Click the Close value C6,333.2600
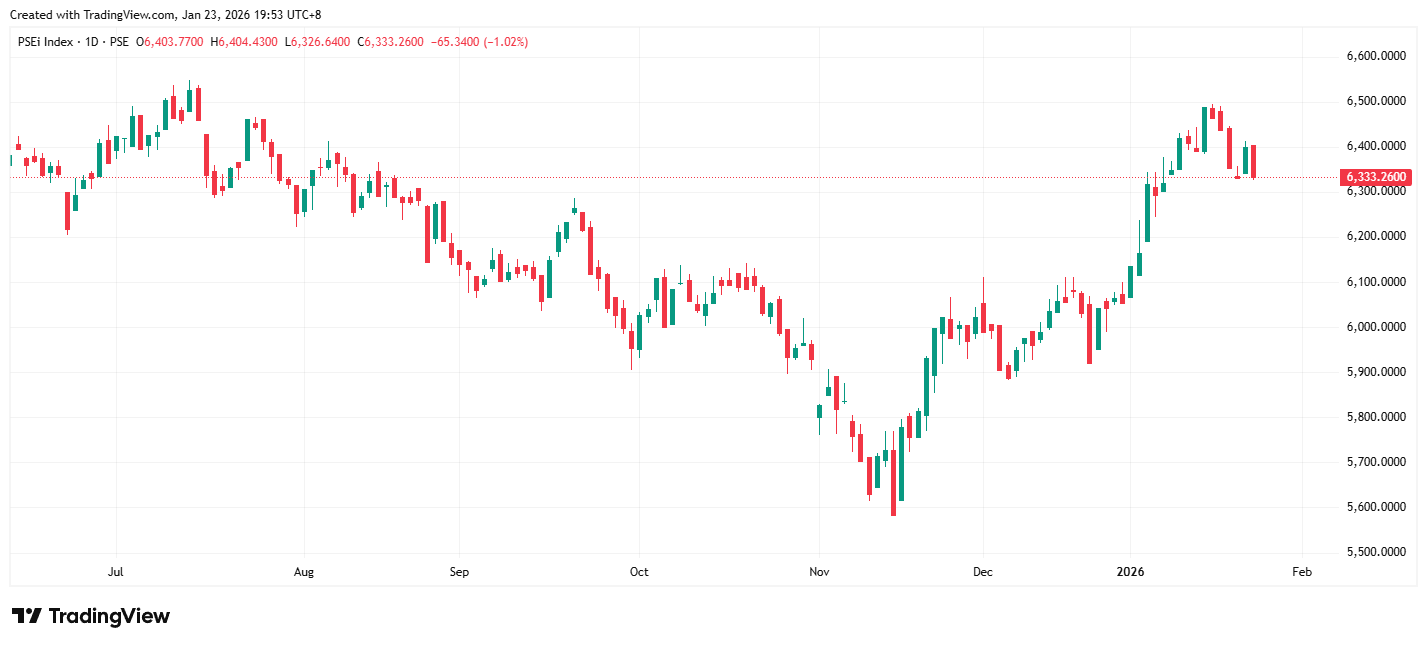1427x646 pixels. click(x=393, y=42)
